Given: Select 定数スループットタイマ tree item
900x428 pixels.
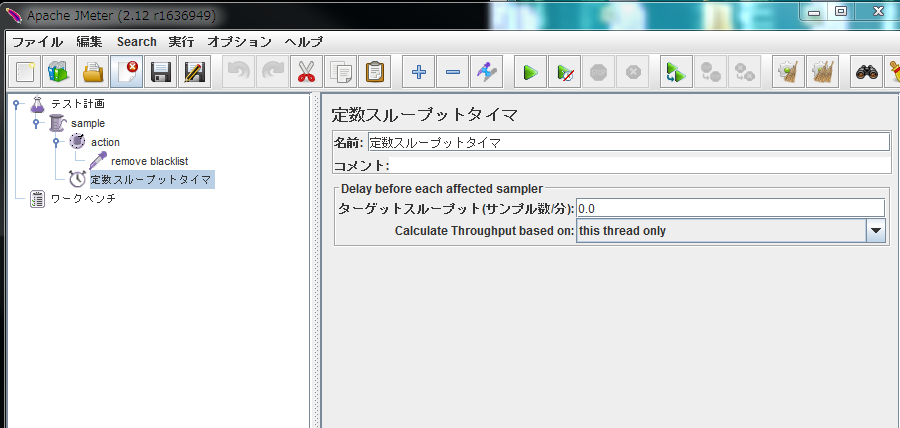Looking at the screenshot, I should 152,180.
